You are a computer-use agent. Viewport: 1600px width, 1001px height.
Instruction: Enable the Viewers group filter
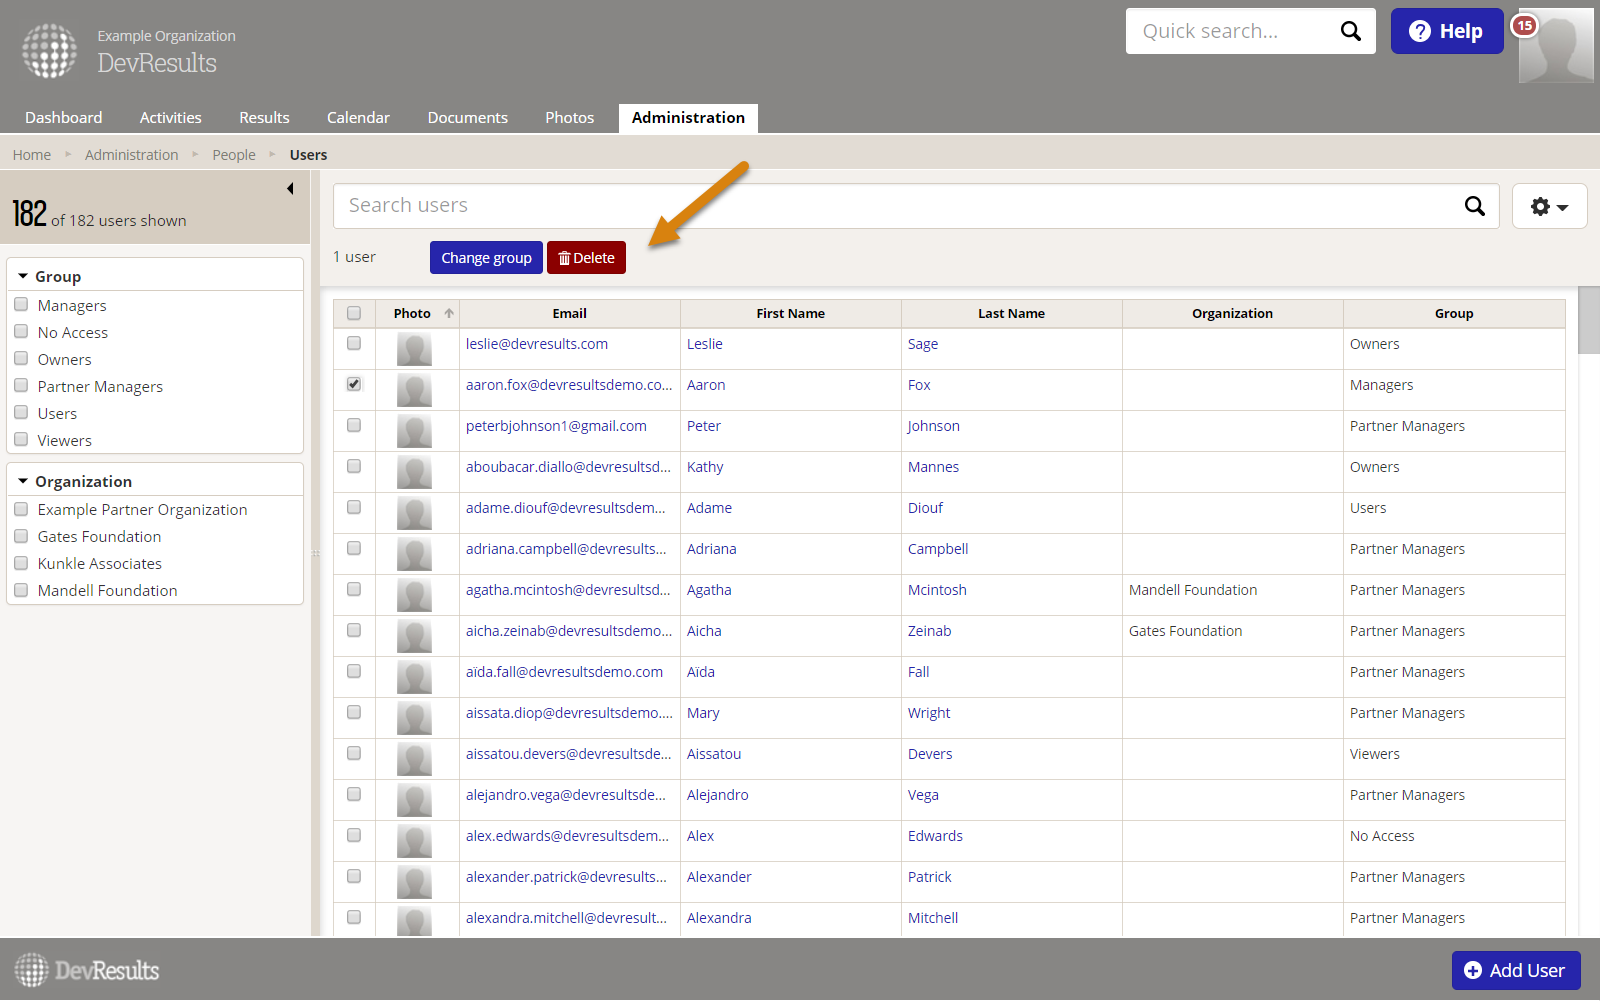[x=21, y=439]
